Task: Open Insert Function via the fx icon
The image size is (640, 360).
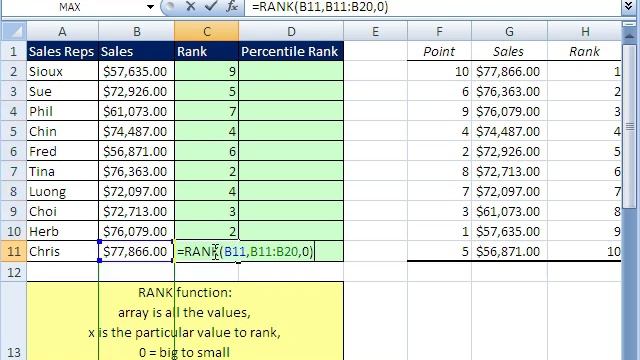Action: 232,7
